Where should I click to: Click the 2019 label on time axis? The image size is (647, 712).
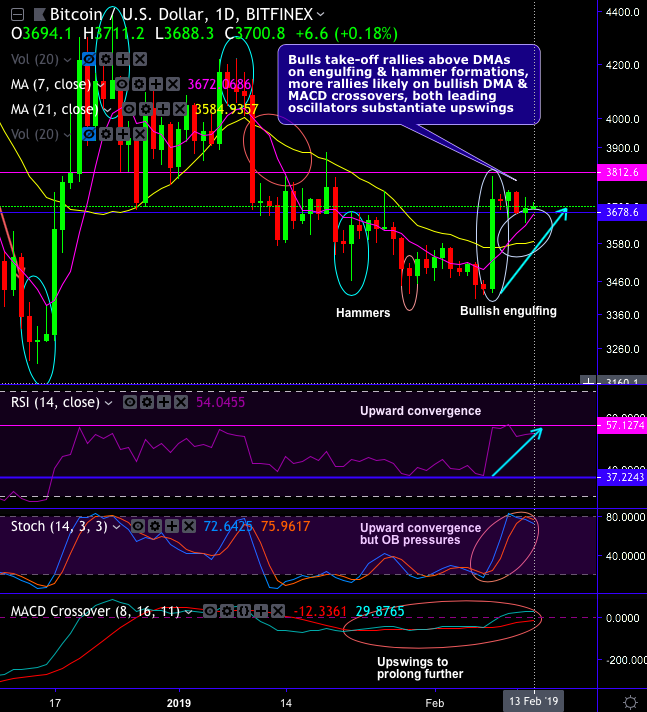179,703
